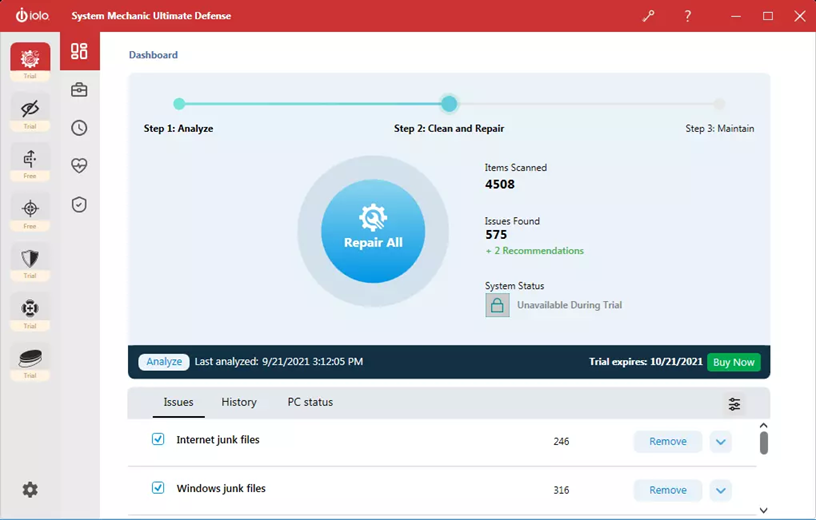Open the issue filter options icon
816x520 pixels.
pyautogui.click(x=735, y=404)
